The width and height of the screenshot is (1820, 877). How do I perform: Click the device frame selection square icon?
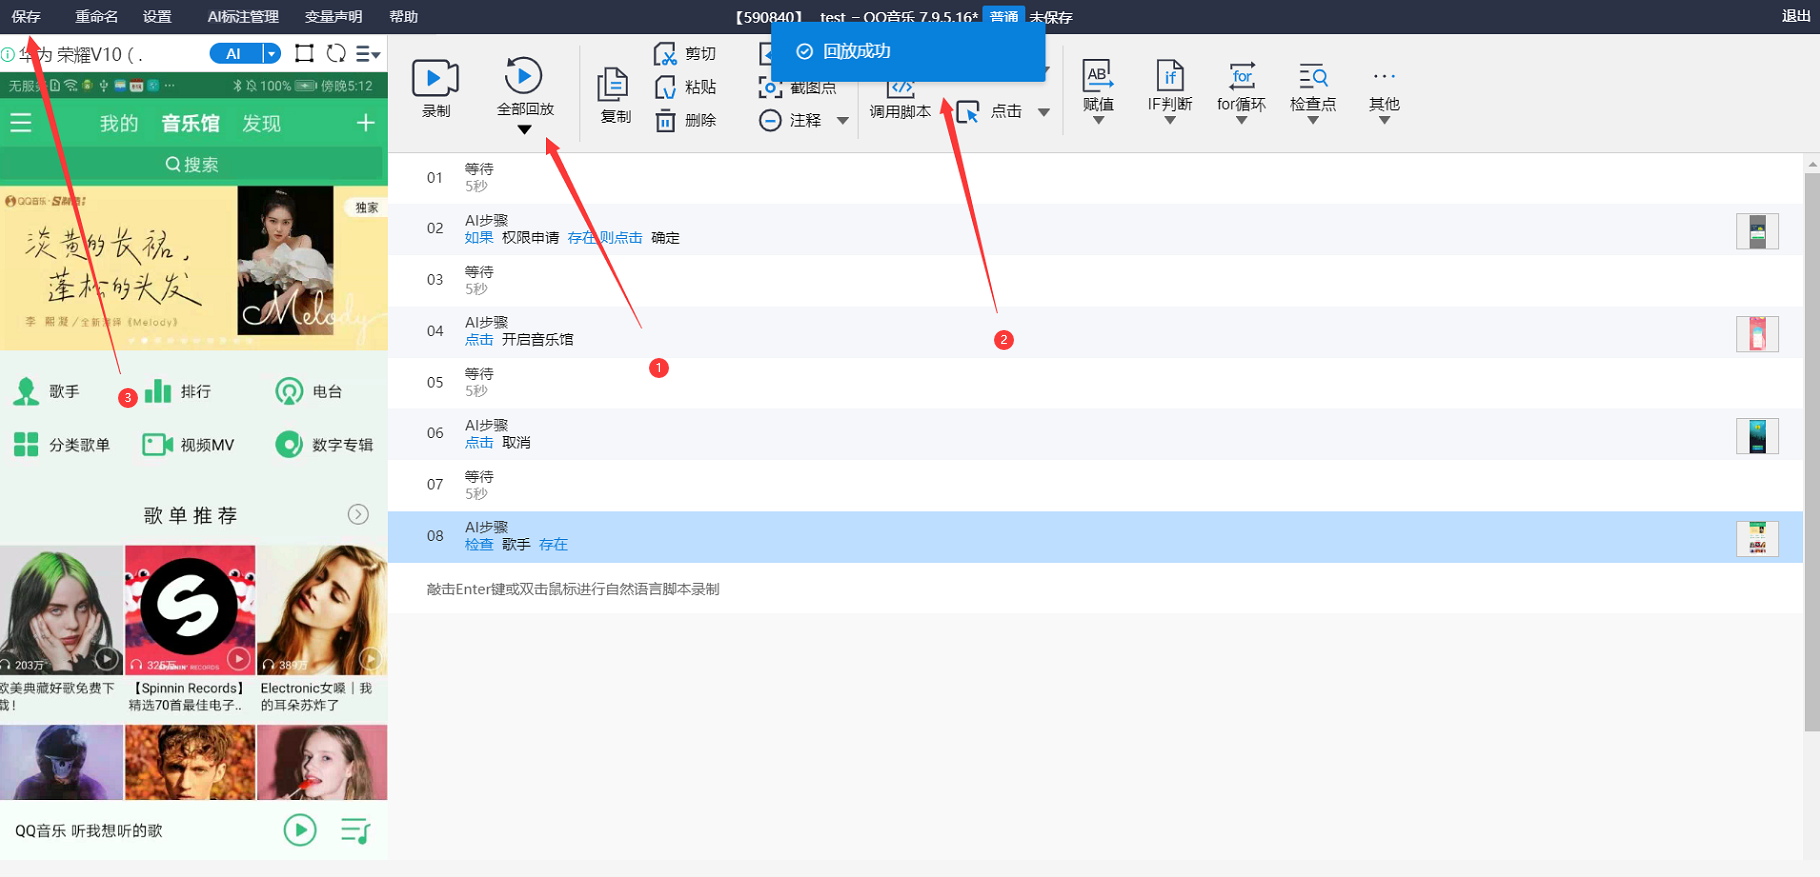coord(305,54)
